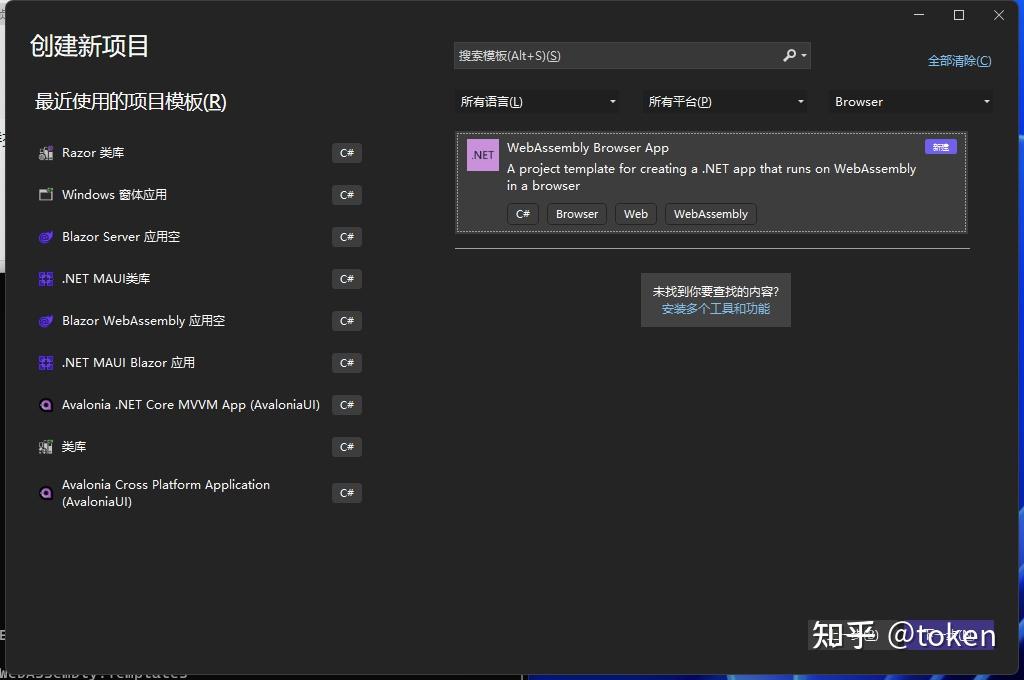Viewport: 1024px width, 680px height.
Task: Close the 创建新项目 dialog
Action: click(999, 15)
